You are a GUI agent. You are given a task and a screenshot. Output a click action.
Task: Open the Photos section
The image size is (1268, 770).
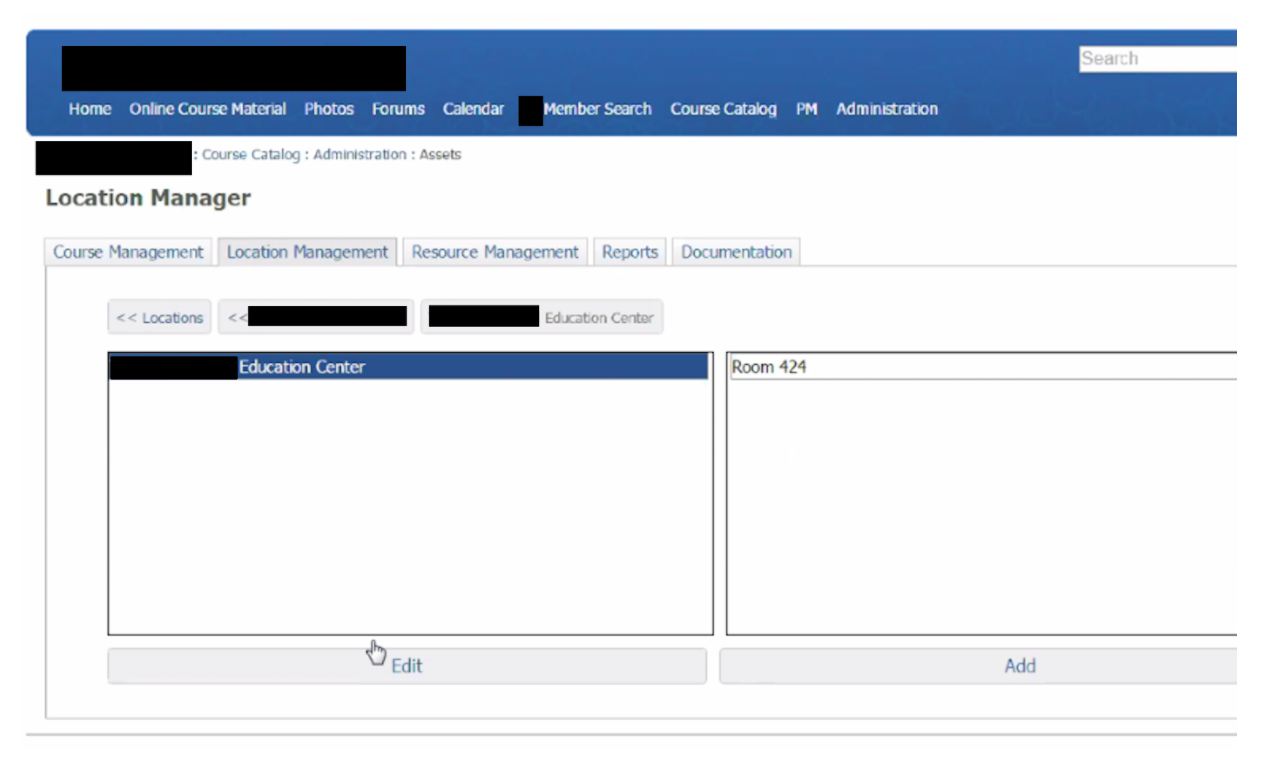[x=329, y=109]
